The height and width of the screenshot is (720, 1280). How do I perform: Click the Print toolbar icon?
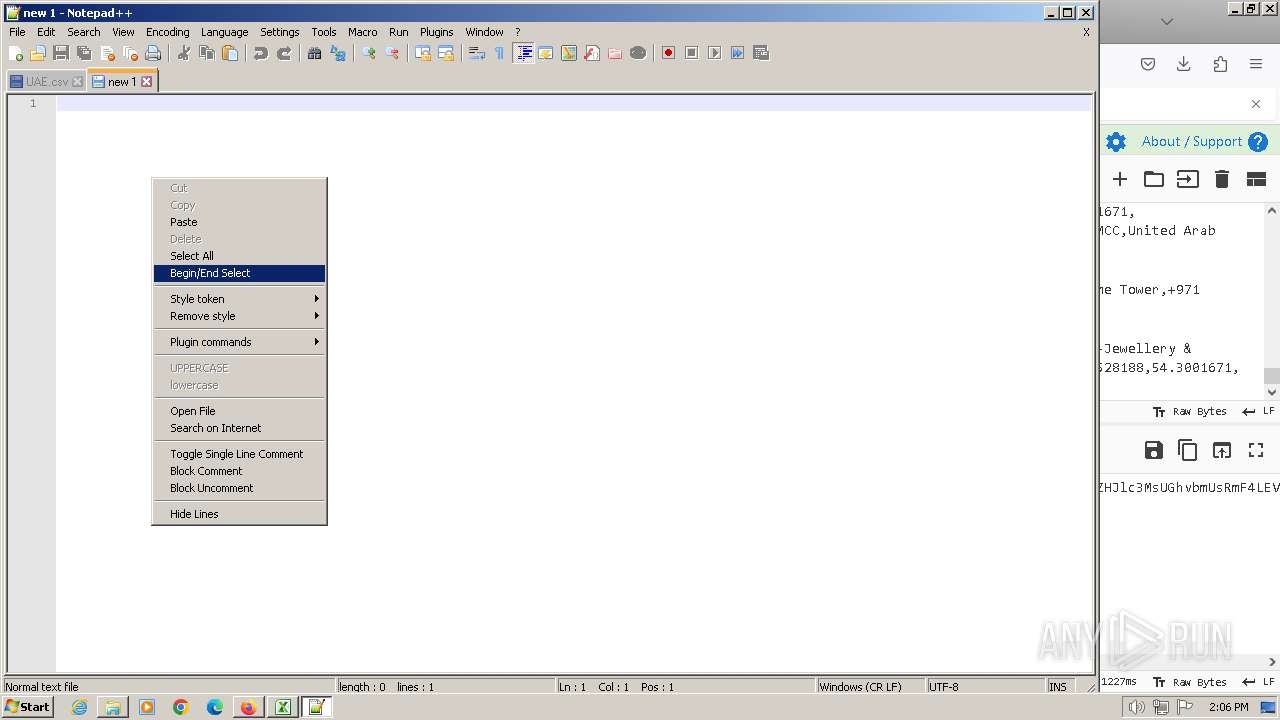tap(153, 53)
